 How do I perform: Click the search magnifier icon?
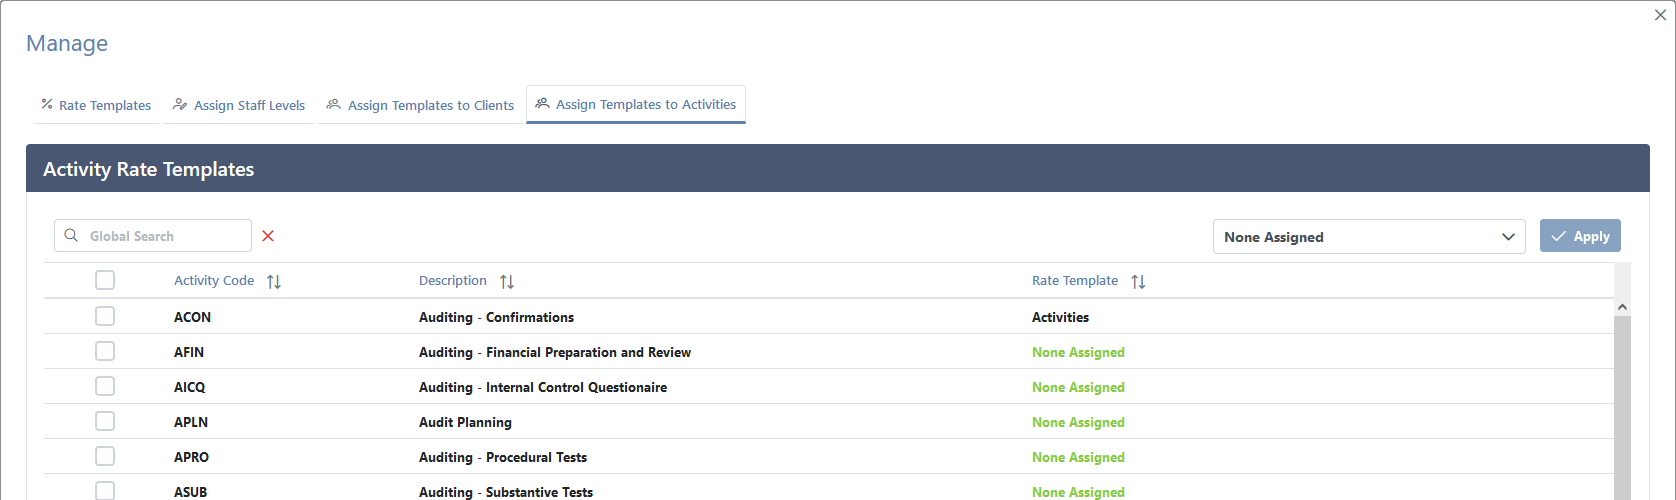coord(71,236)
